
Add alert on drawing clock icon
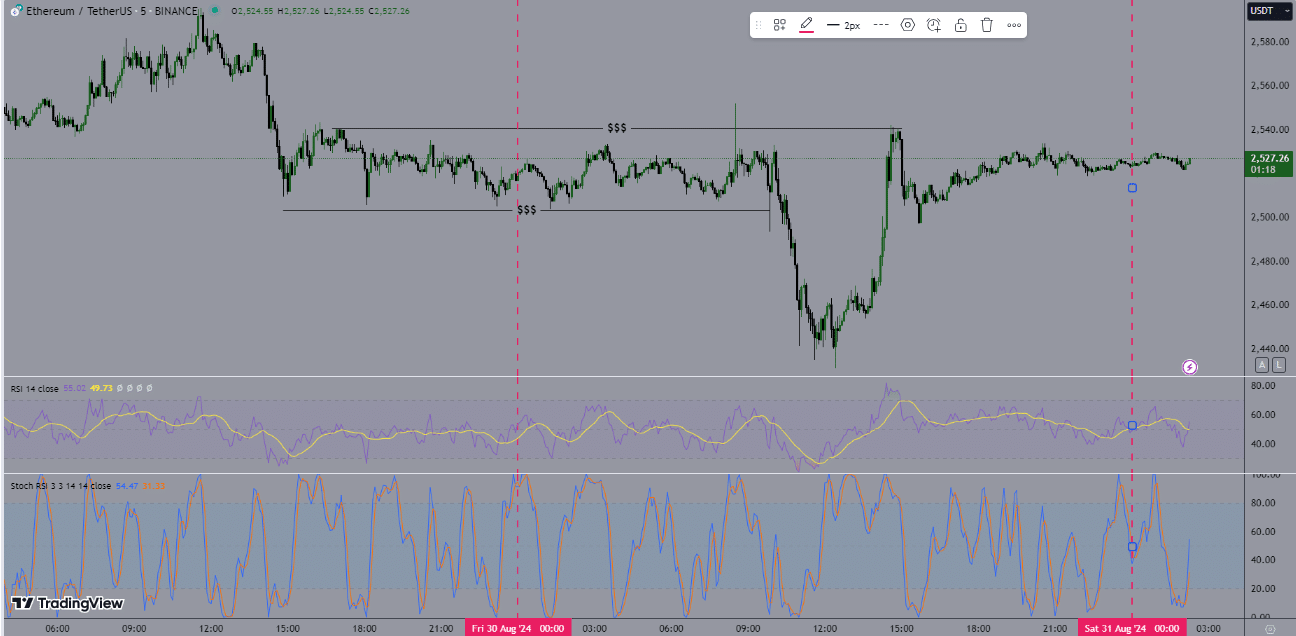coord(934,25)
